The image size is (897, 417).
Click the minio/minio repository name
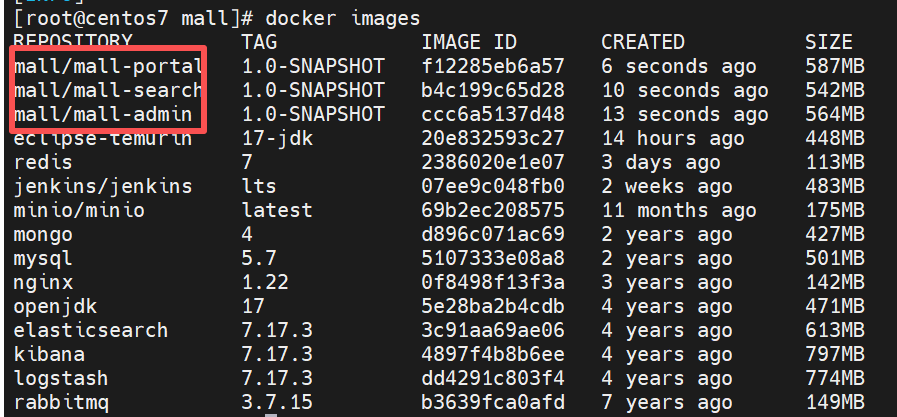coord(79,211)
